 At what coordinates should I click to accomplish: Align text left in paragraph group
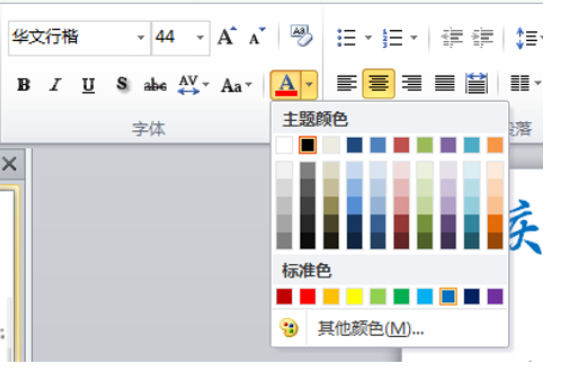(347, 83)
